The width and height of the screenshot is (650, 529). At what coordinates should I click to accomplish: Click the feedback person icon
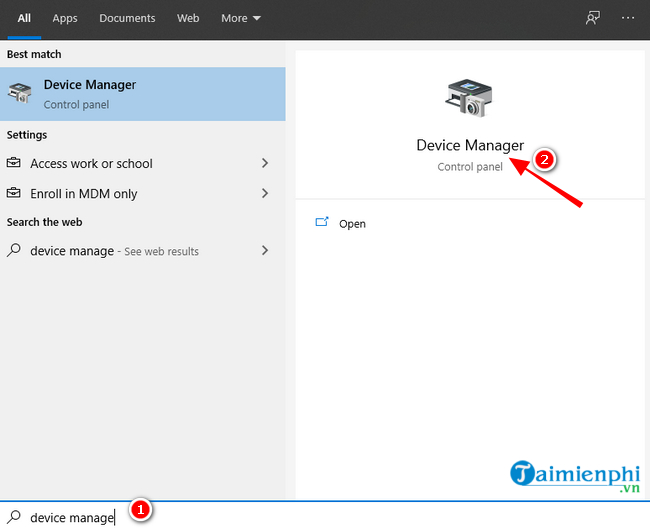point(593,18)
